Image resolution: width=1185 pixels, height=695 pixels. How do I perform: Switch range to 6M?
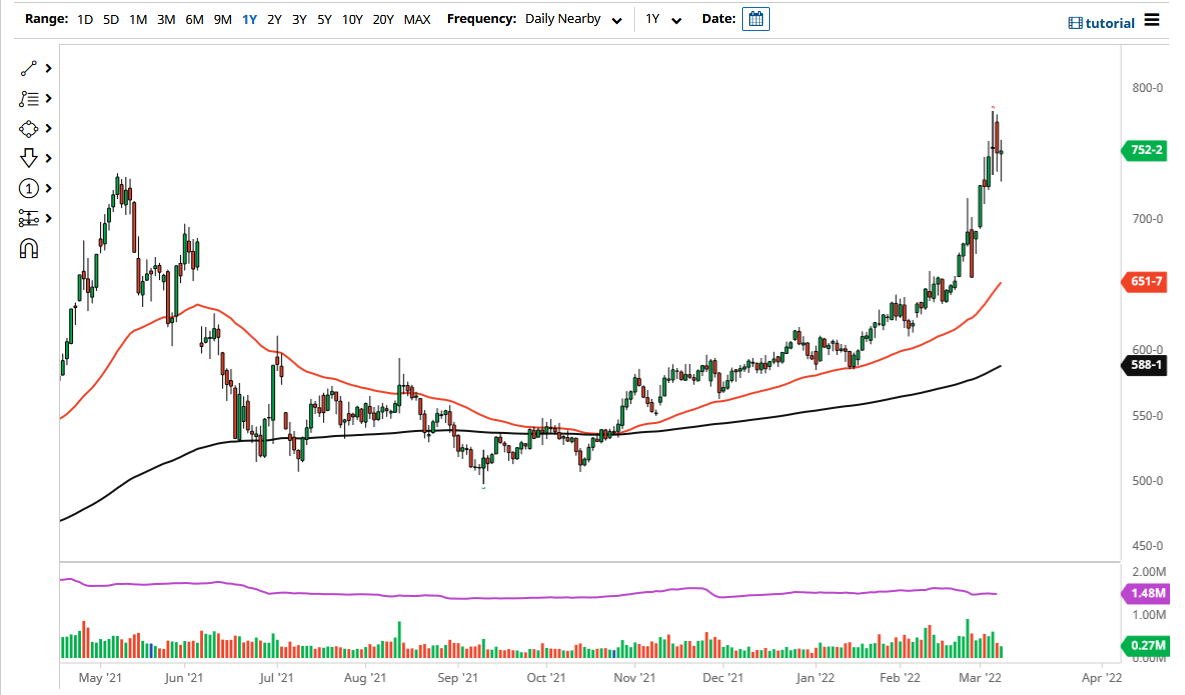point(194,20)
